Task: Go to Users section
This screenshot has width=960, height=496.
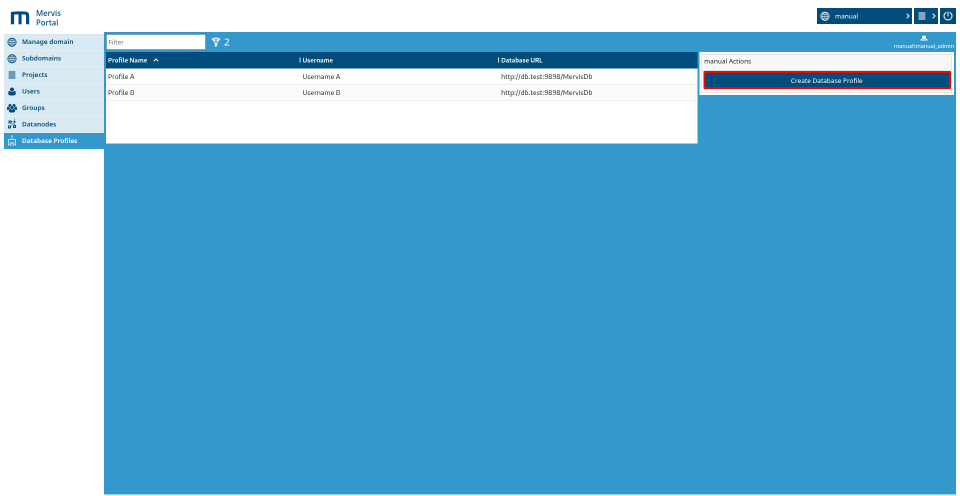Action: tap(54, 91)
